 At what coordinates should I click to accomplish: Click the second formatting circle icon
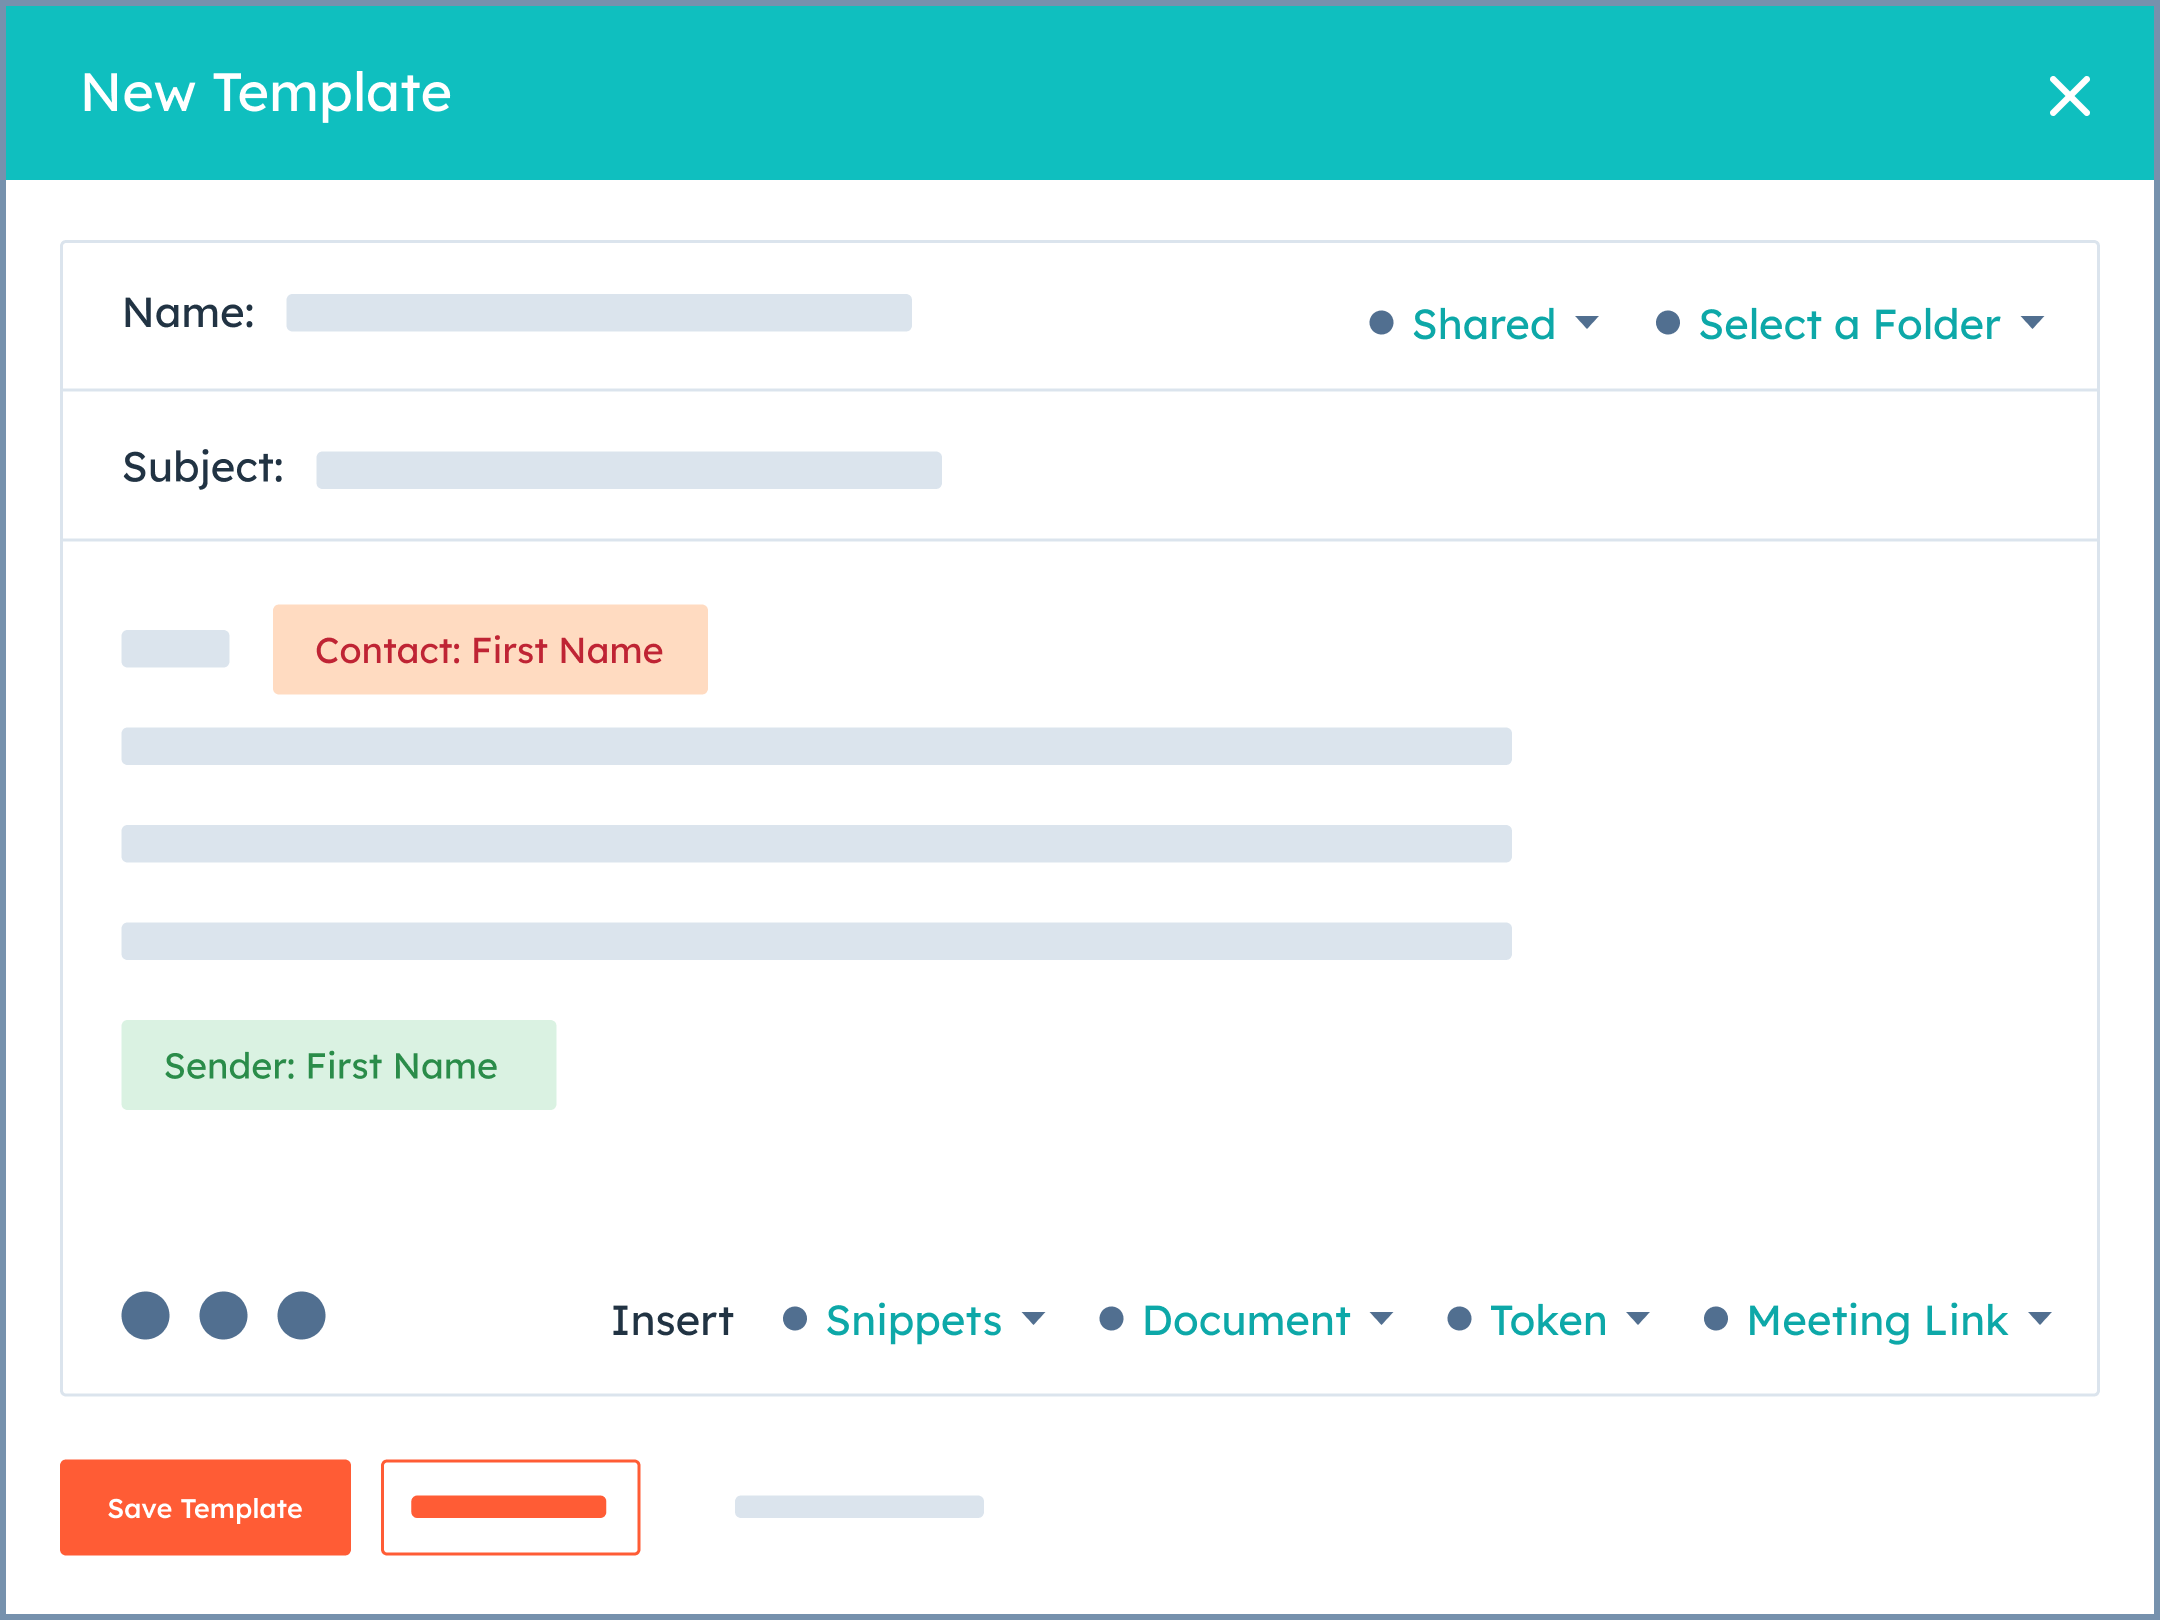tap(223, 1315)
